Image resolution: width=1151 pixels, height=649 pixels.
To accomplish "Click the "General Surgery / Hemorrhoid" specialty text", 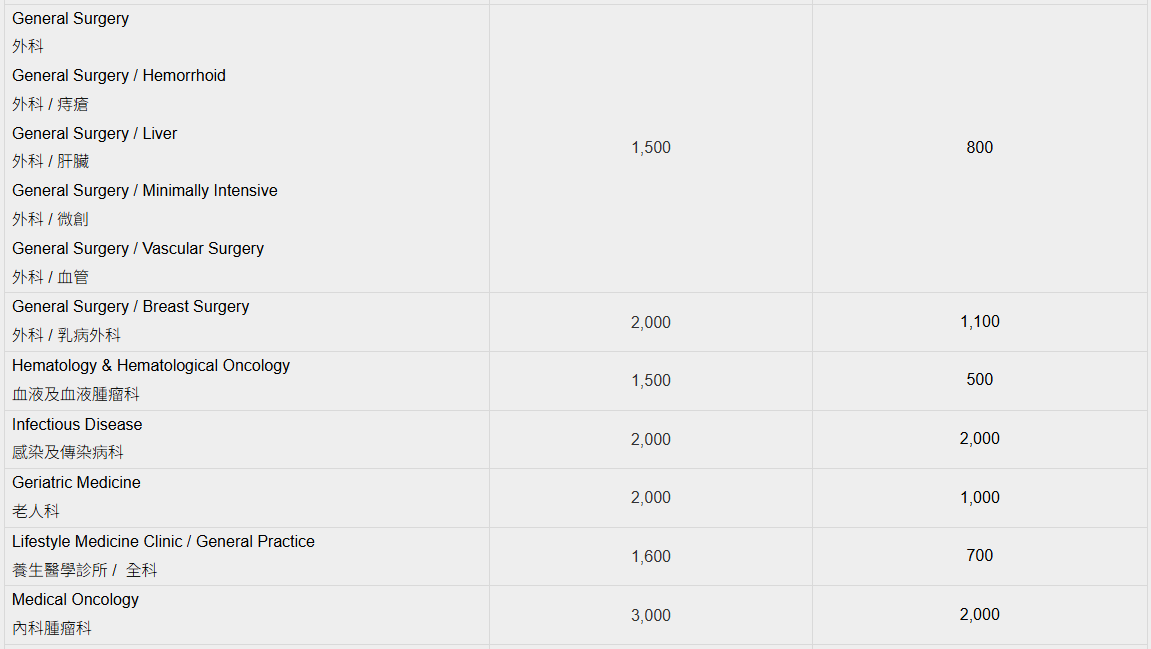I will (119, 76).
